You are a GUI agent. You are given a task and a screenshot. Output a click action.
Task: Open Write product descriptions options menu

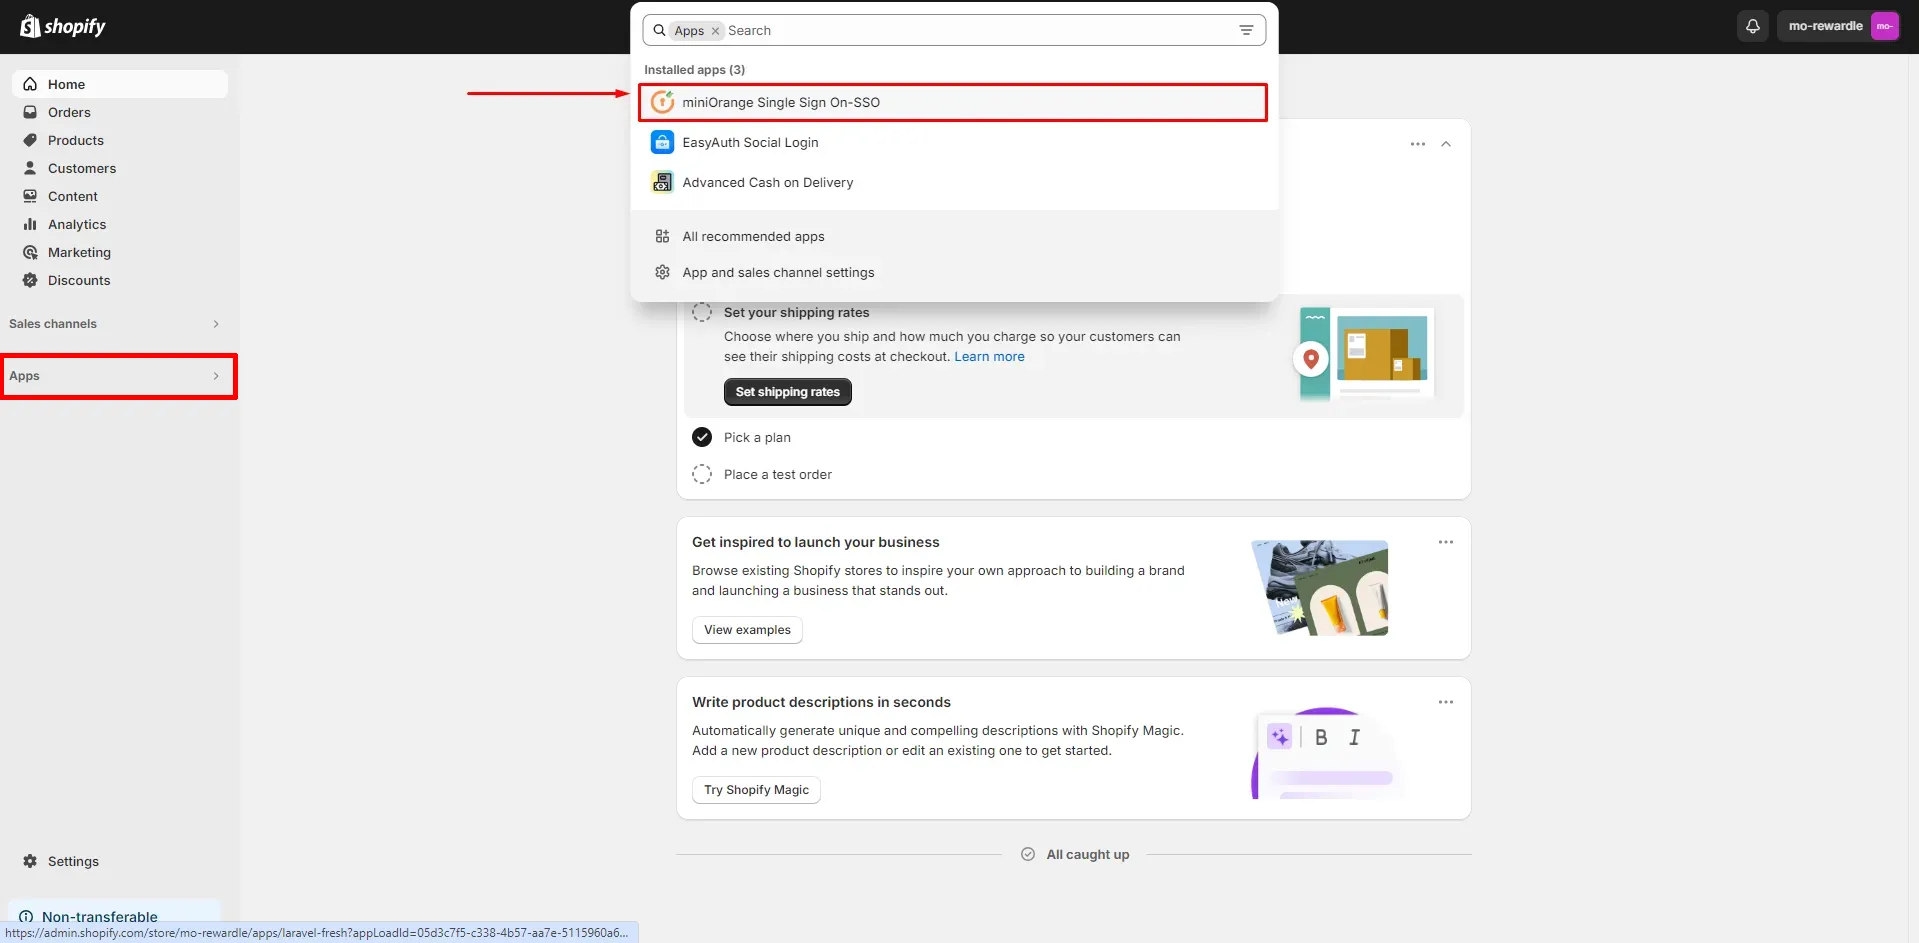click(x=1445, y=702)
